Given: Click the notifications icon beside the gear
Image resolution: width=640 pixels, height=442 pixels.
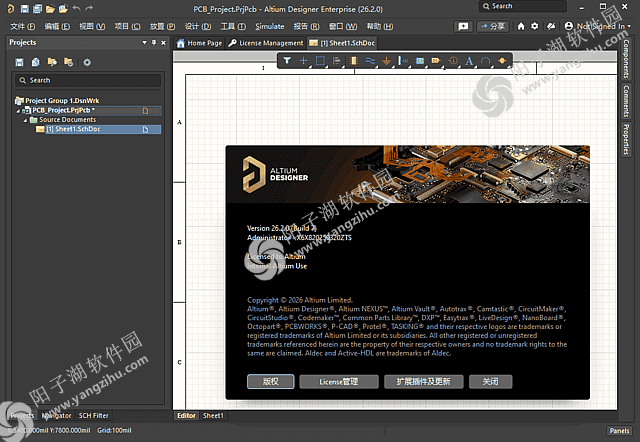Looking at the screenshot, I should click(551, 26).
